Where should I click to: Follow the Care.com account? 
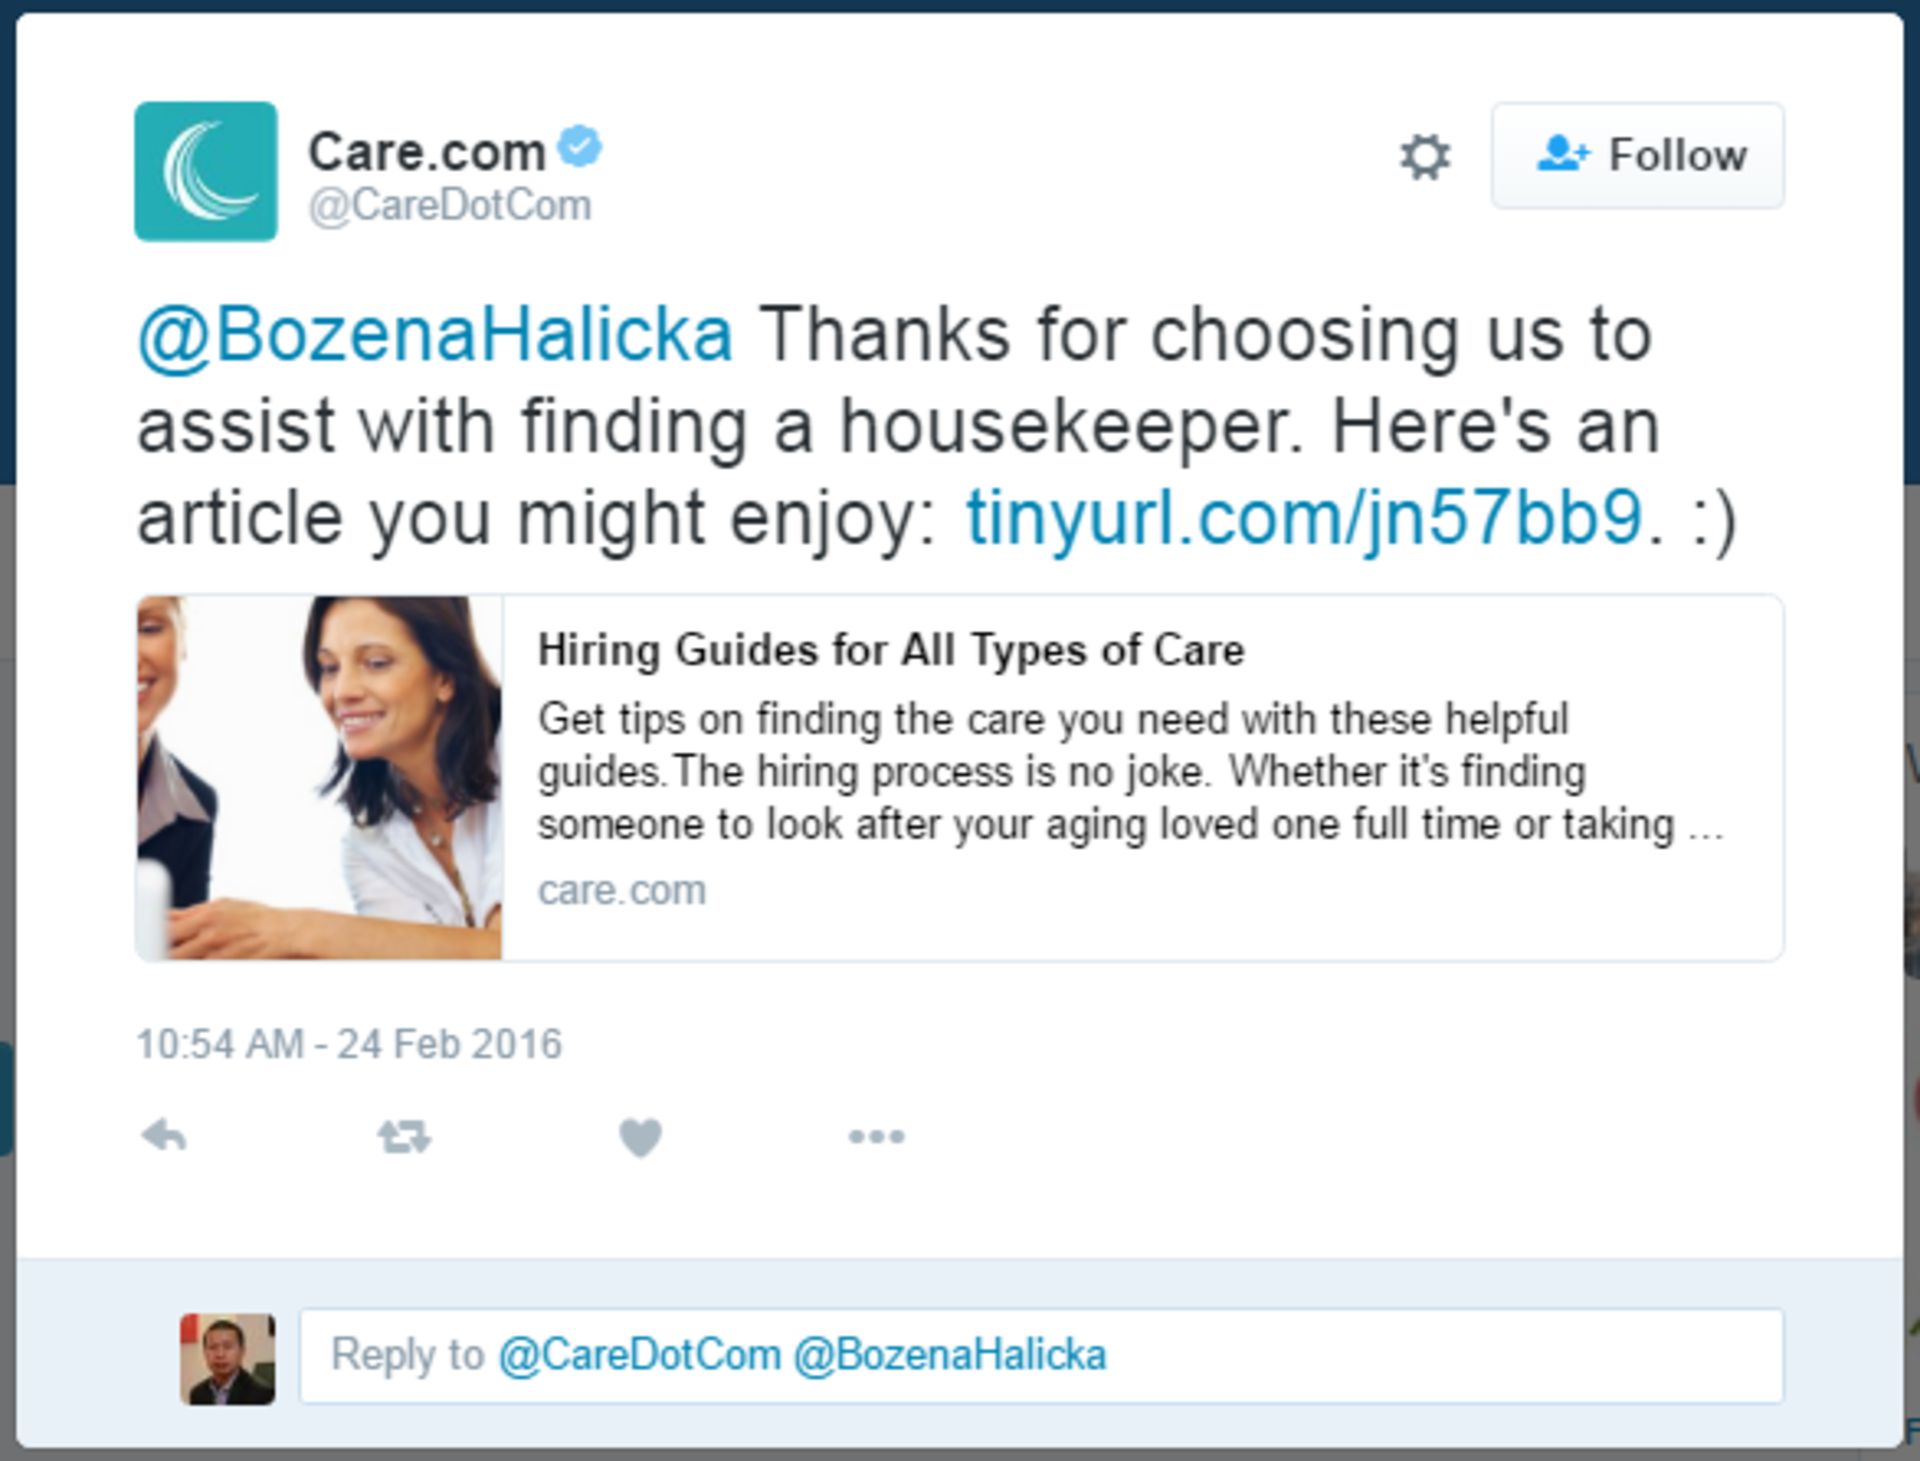coord(1637,156)
